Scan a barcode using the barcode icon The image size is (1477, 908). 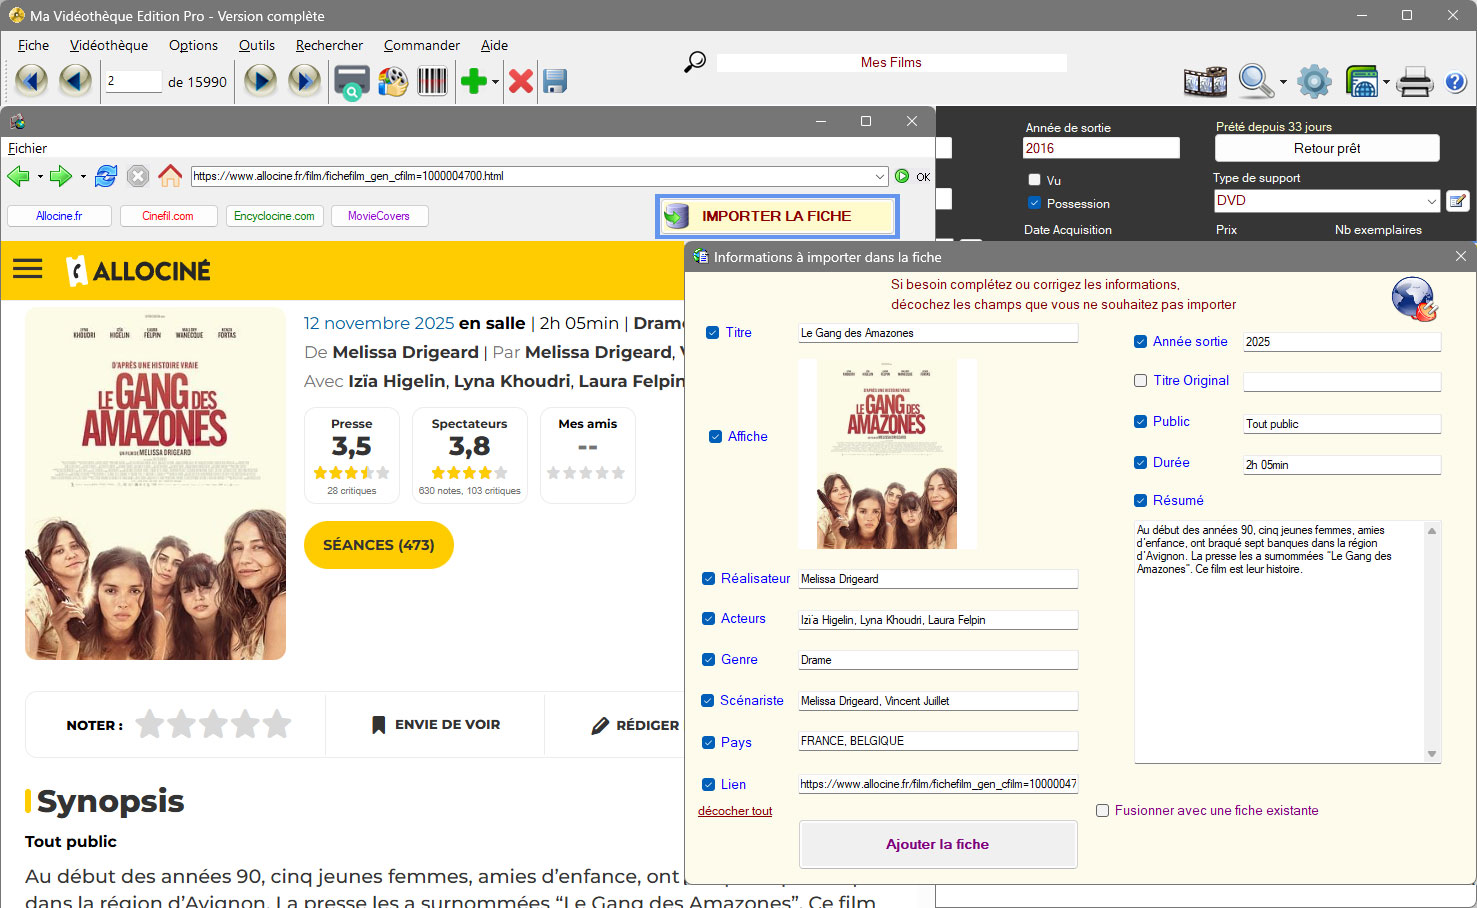[432, 81]
